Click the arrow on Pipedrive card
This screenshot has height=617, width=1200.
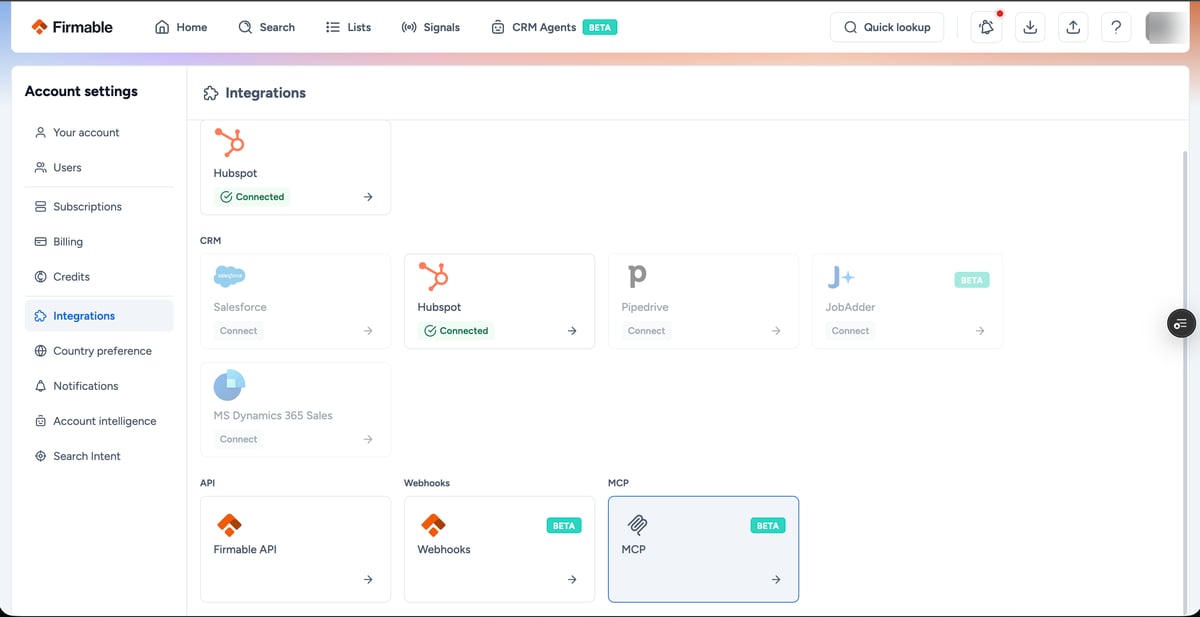coord(776,331)
